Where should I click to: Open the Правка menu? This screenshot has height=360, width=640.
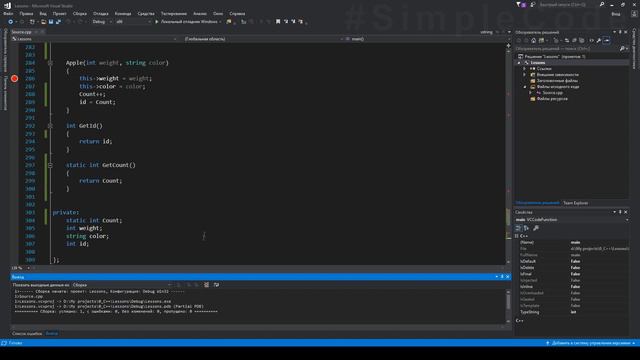point(26,13)
